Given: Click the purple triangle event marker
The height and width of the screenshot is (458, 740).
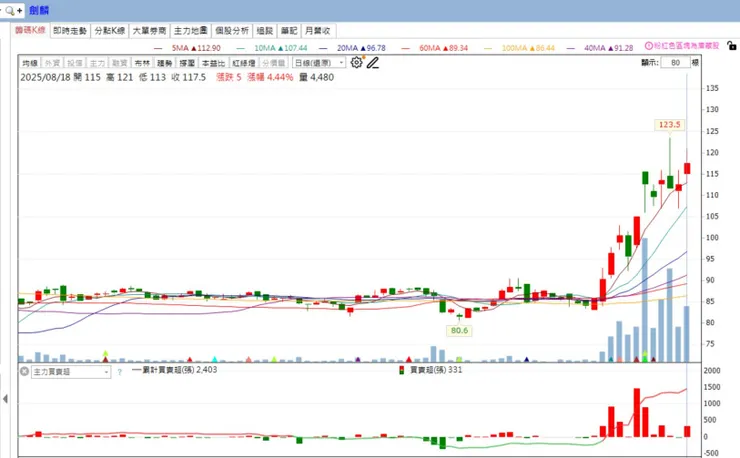Looking at the screenshot, I should point(358,359).
